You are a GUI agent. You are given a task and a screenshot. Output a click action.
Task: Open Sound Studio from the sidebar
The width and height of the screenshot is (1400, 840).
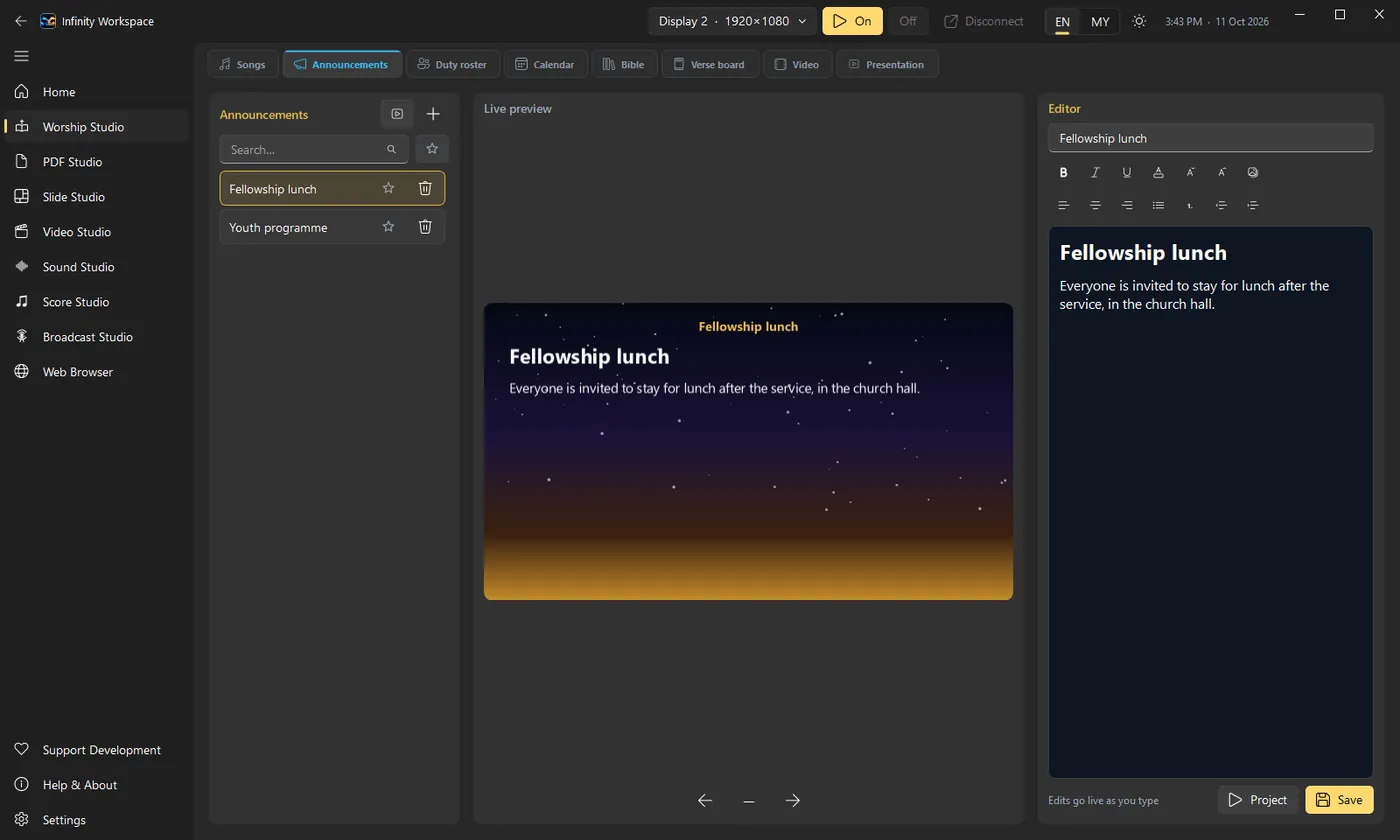coord(96,267)
